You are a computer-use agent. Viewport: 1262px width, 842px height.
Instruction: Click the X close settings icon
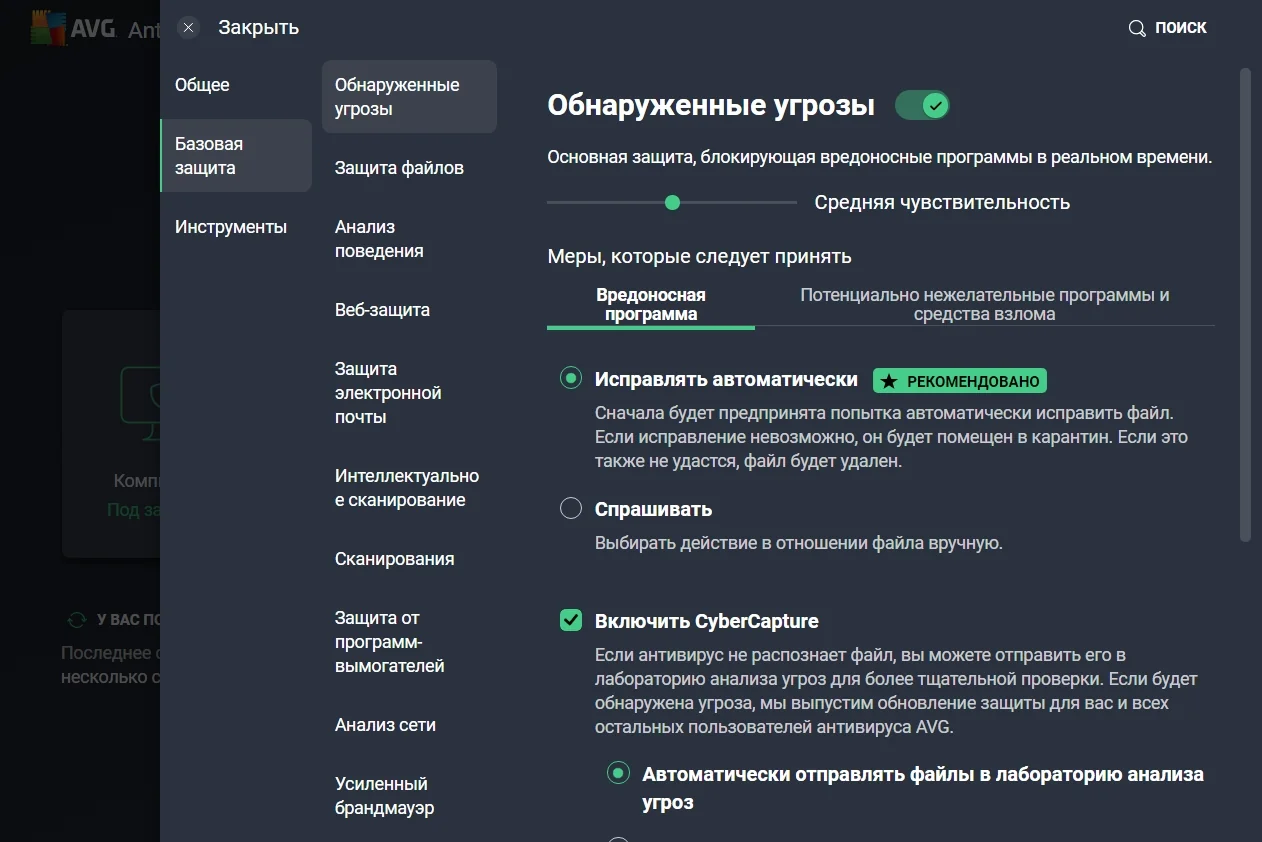[189, 28]
